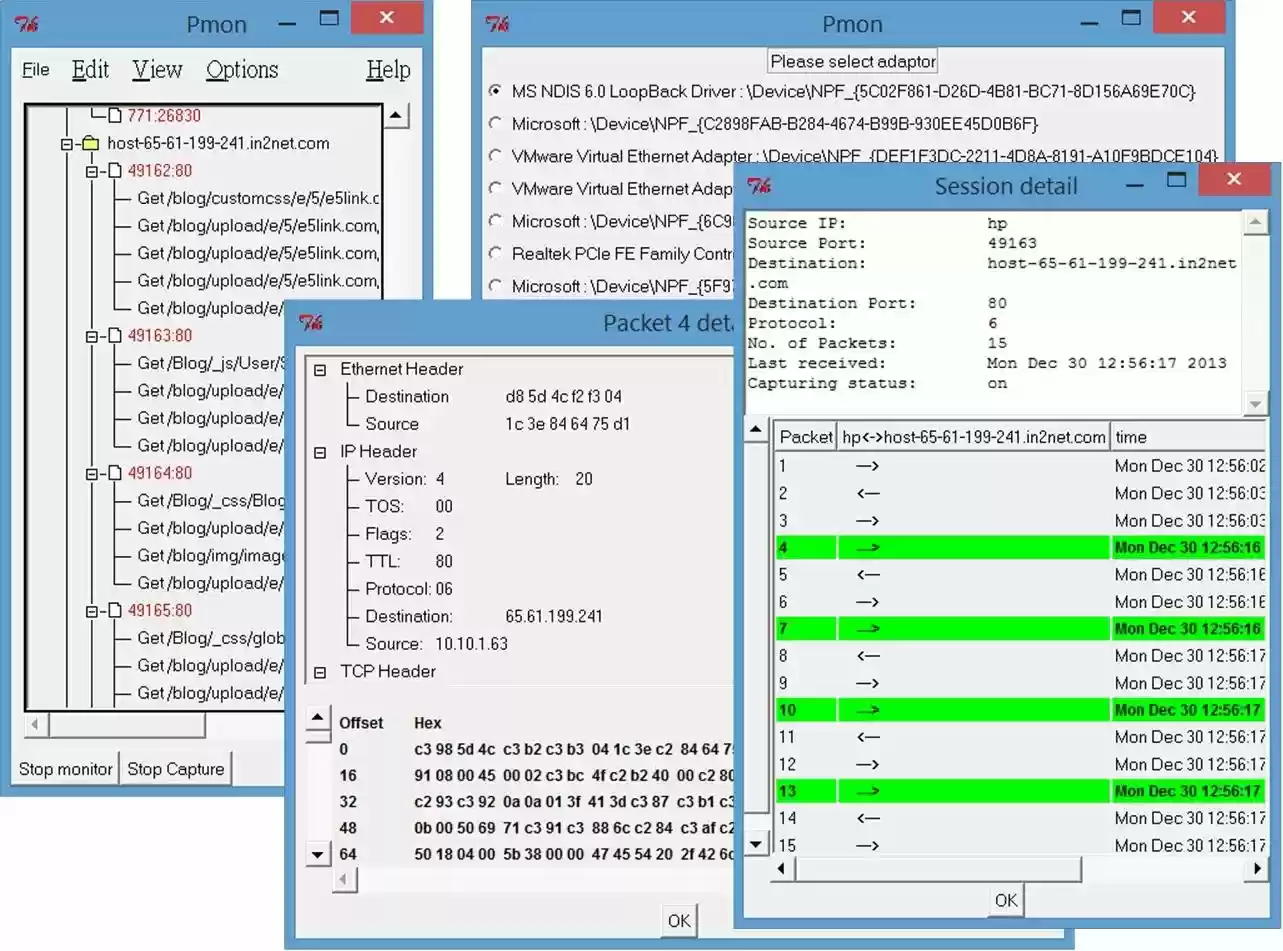Choose the MS NDIS 6.0 LoopBack Driver

pyautogui.click(x=496, y=89)
